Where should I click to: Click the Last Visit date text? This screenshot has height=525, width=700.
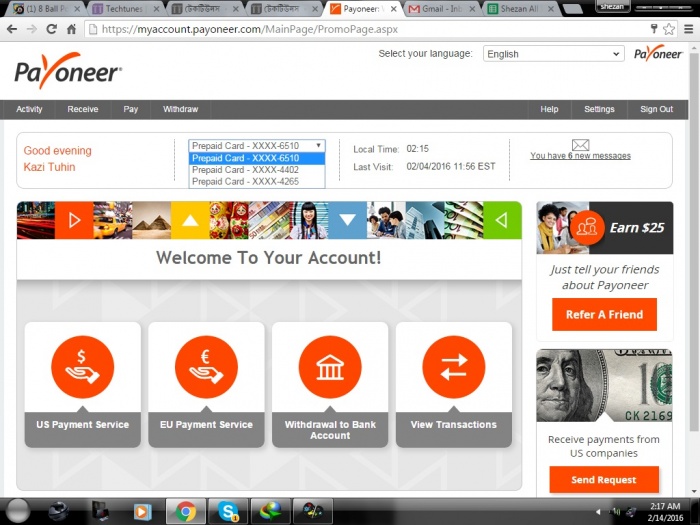click(x=451, y=167)
